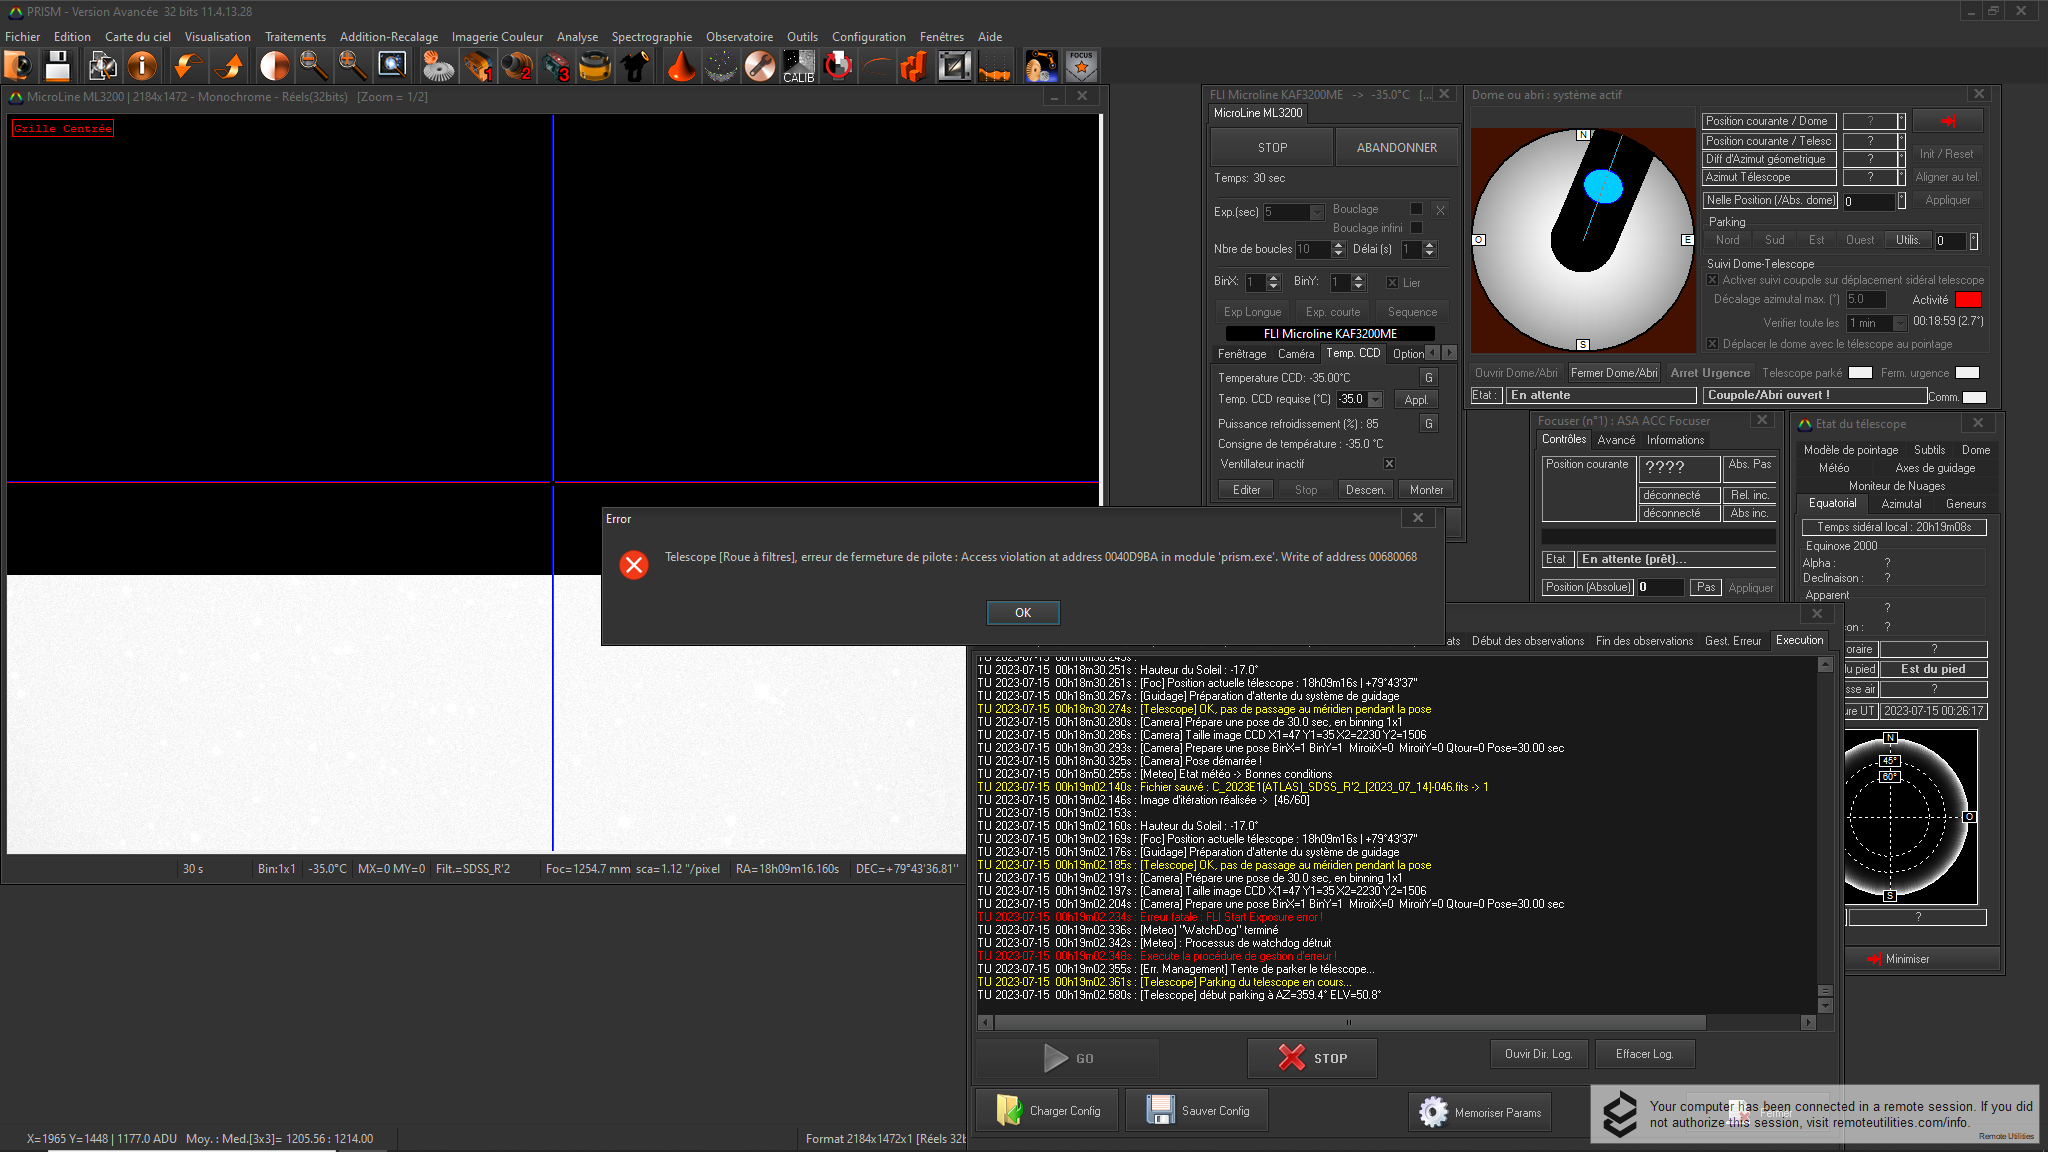Click camera number 2 toolbar icon
The height and width of the screenshot is (1152, 2048).
pos(517,67)
